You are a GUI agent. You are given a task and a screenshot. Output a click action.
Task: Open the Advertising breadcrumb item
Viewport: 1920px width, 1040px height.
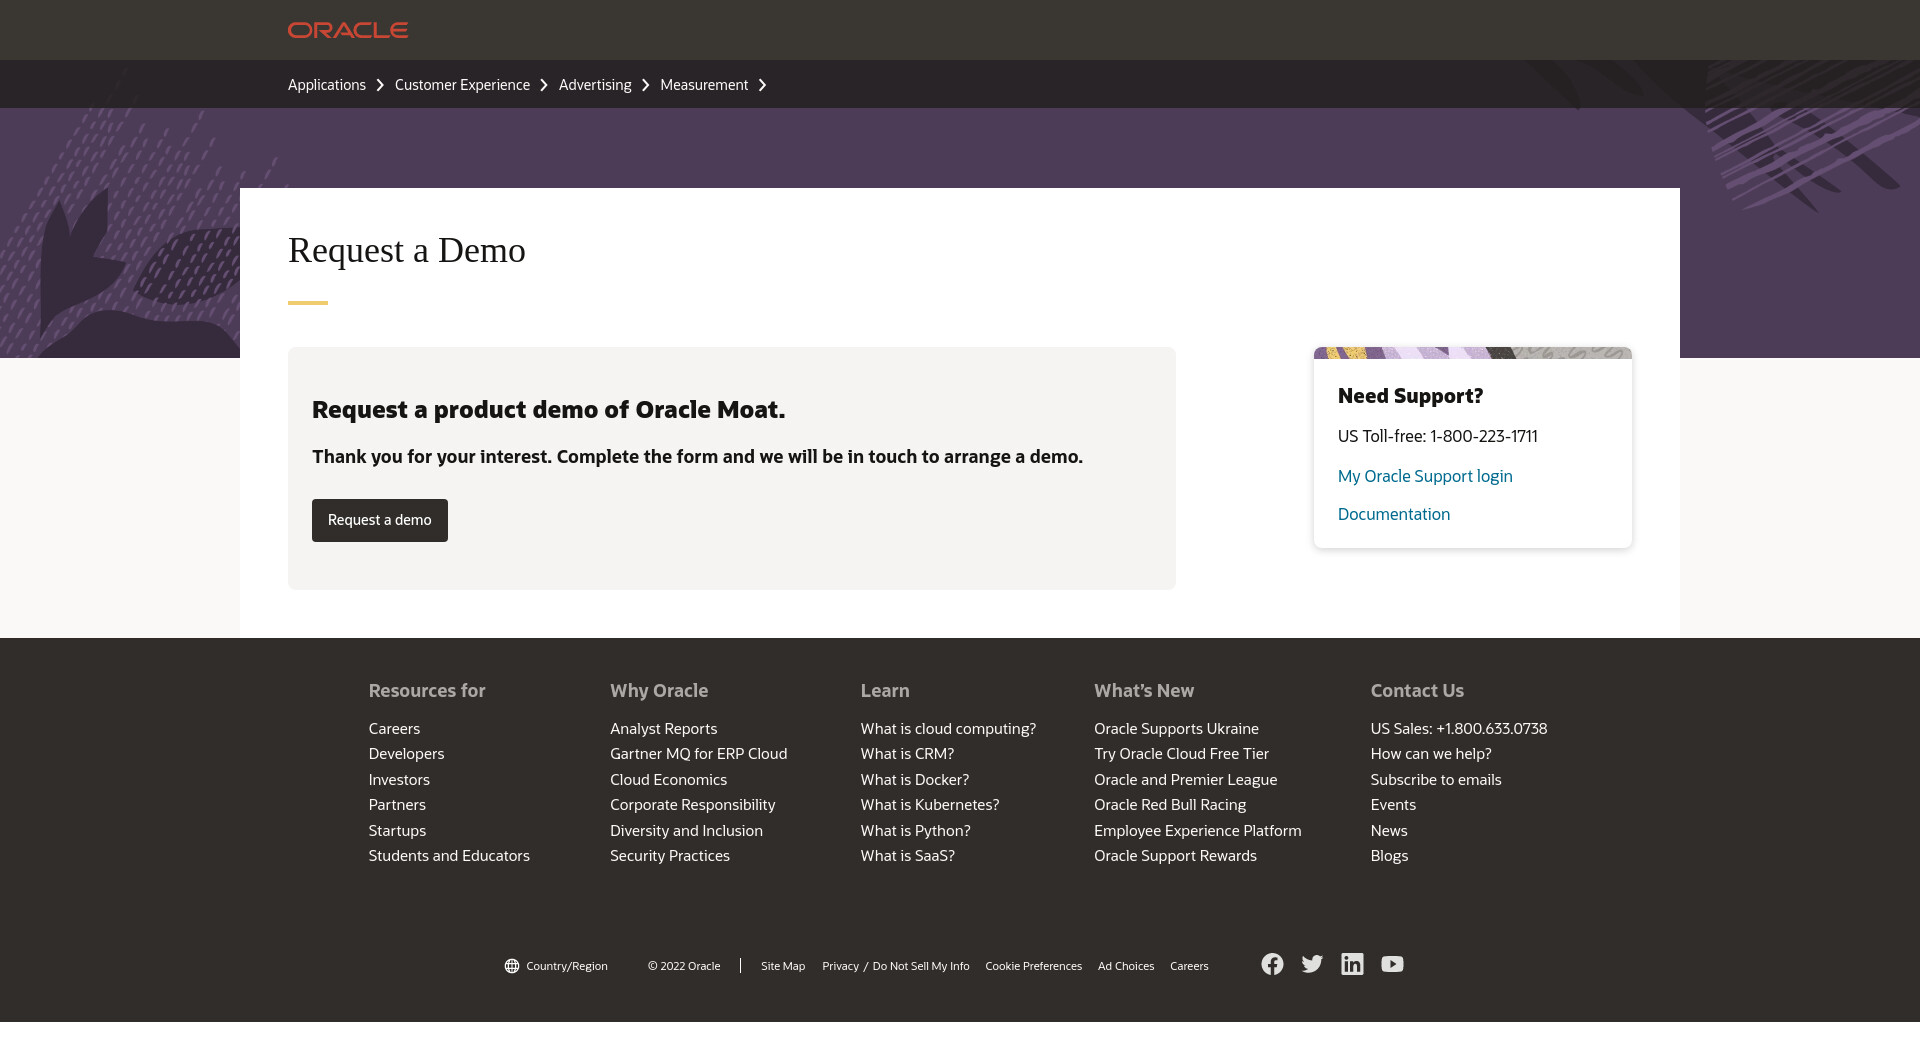(x=595, y=85)
